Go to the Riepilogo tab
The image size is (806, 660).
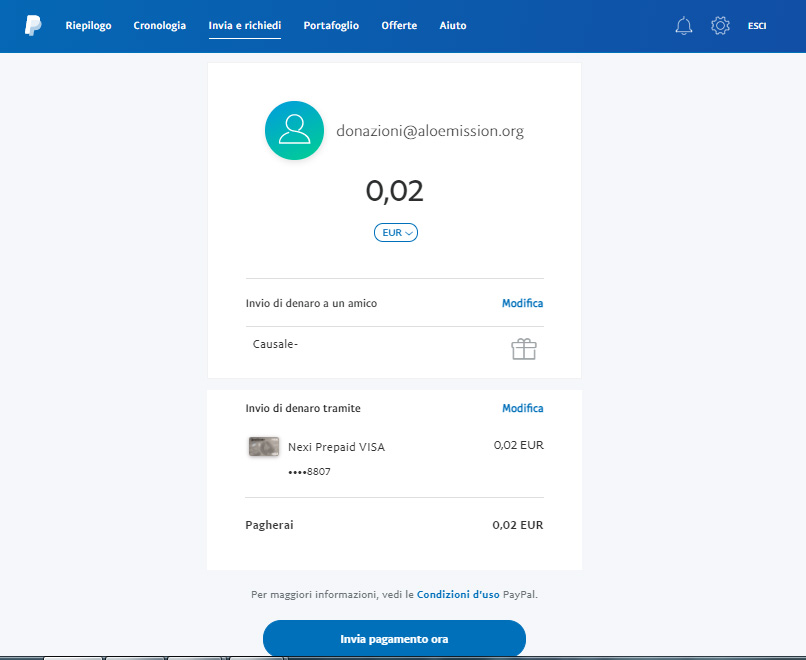click(88, 25)
